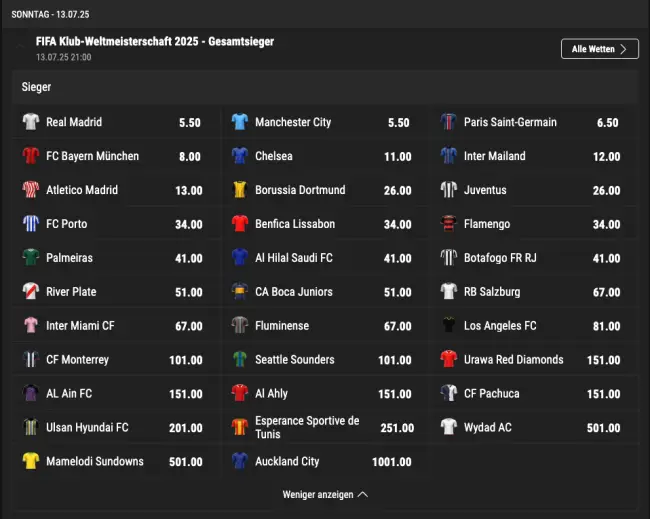Open FIFA Klub-Weltmeisterschaft 2025 Gesamtsieger title

pyautogui.click(x=155, y=41)
